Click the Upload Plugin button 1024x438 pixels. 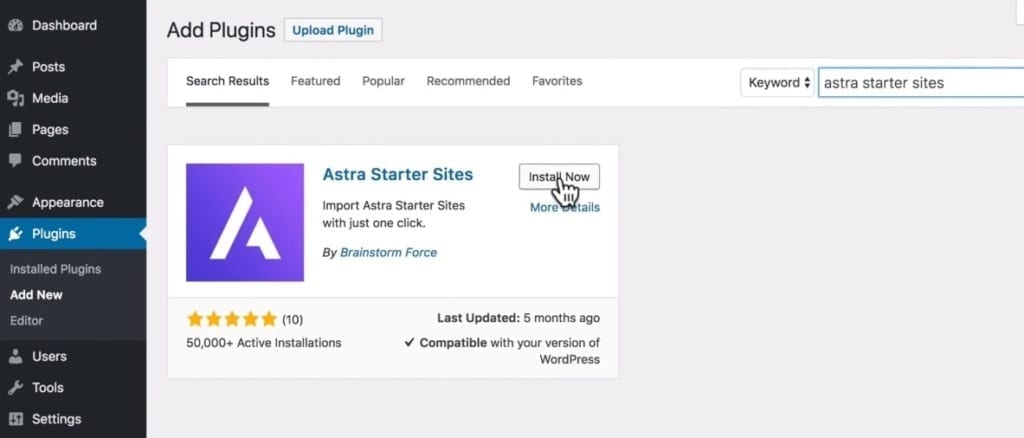[x=333, y=30]
